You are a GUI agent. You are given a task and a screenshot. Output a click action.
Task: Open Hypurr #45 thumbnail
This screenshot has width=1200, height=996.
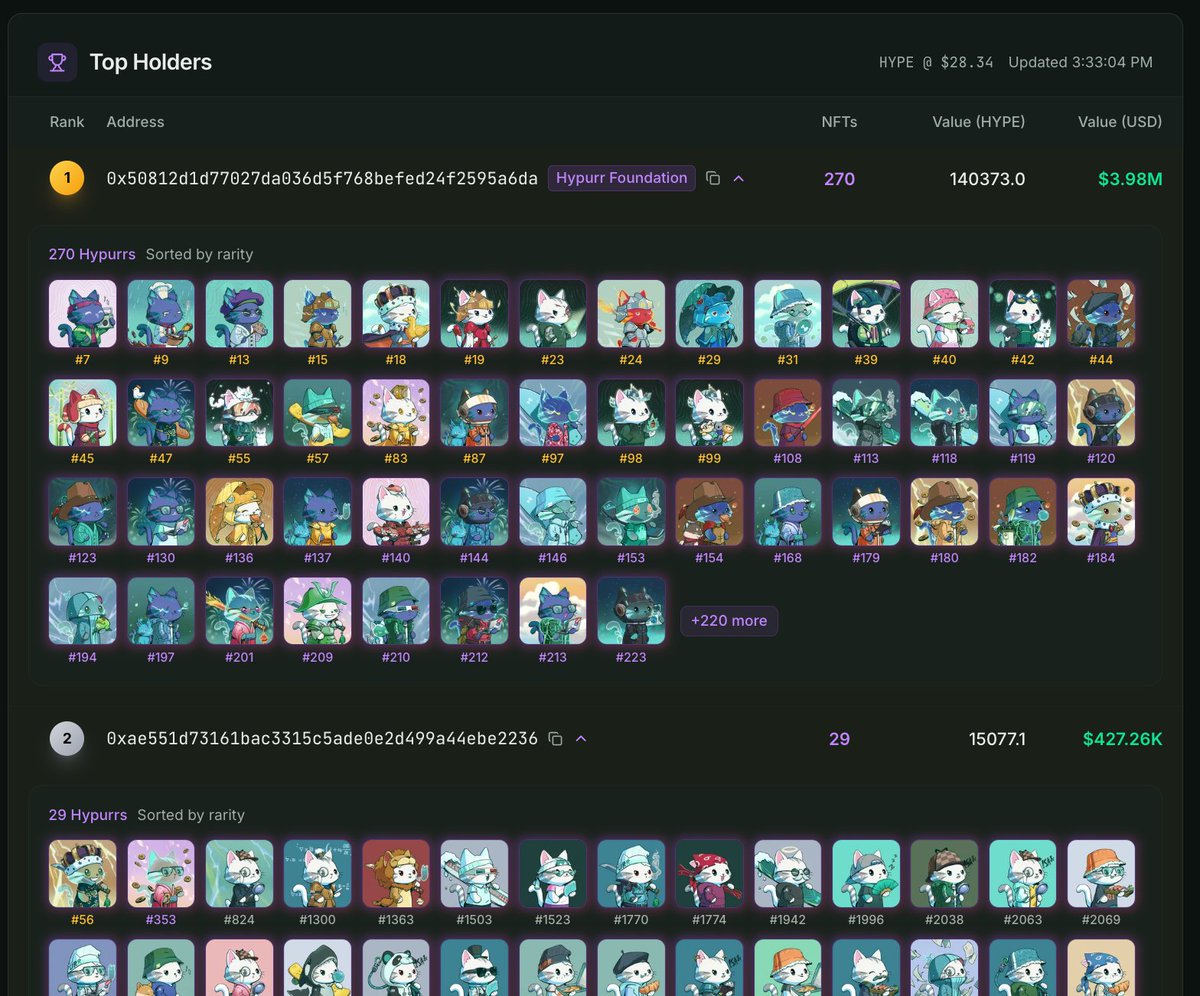(83, 412)
